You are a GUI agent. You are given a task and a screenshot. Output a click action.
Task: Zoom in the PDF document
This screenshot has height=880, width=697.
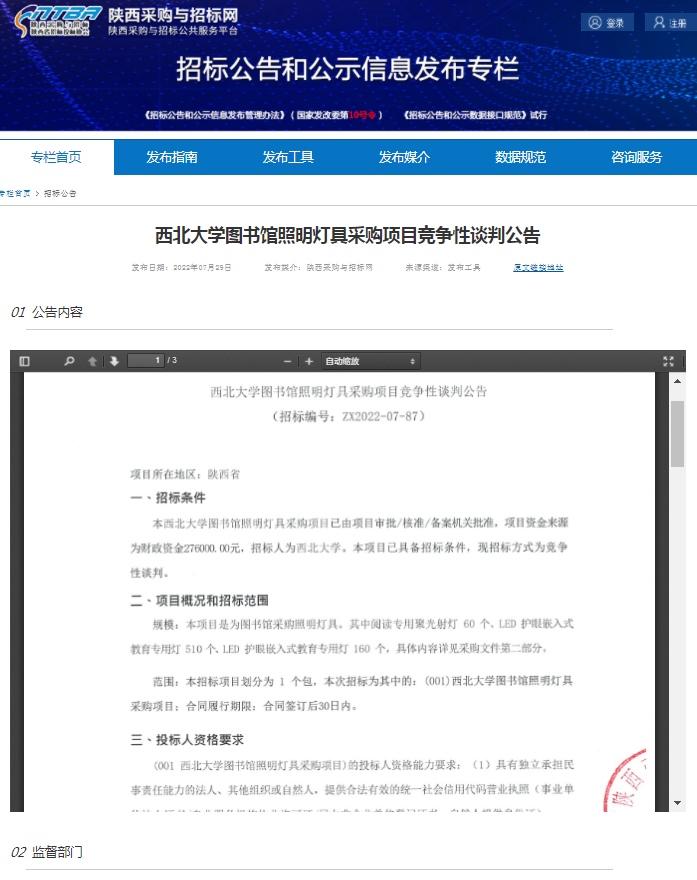pos(309,361)
